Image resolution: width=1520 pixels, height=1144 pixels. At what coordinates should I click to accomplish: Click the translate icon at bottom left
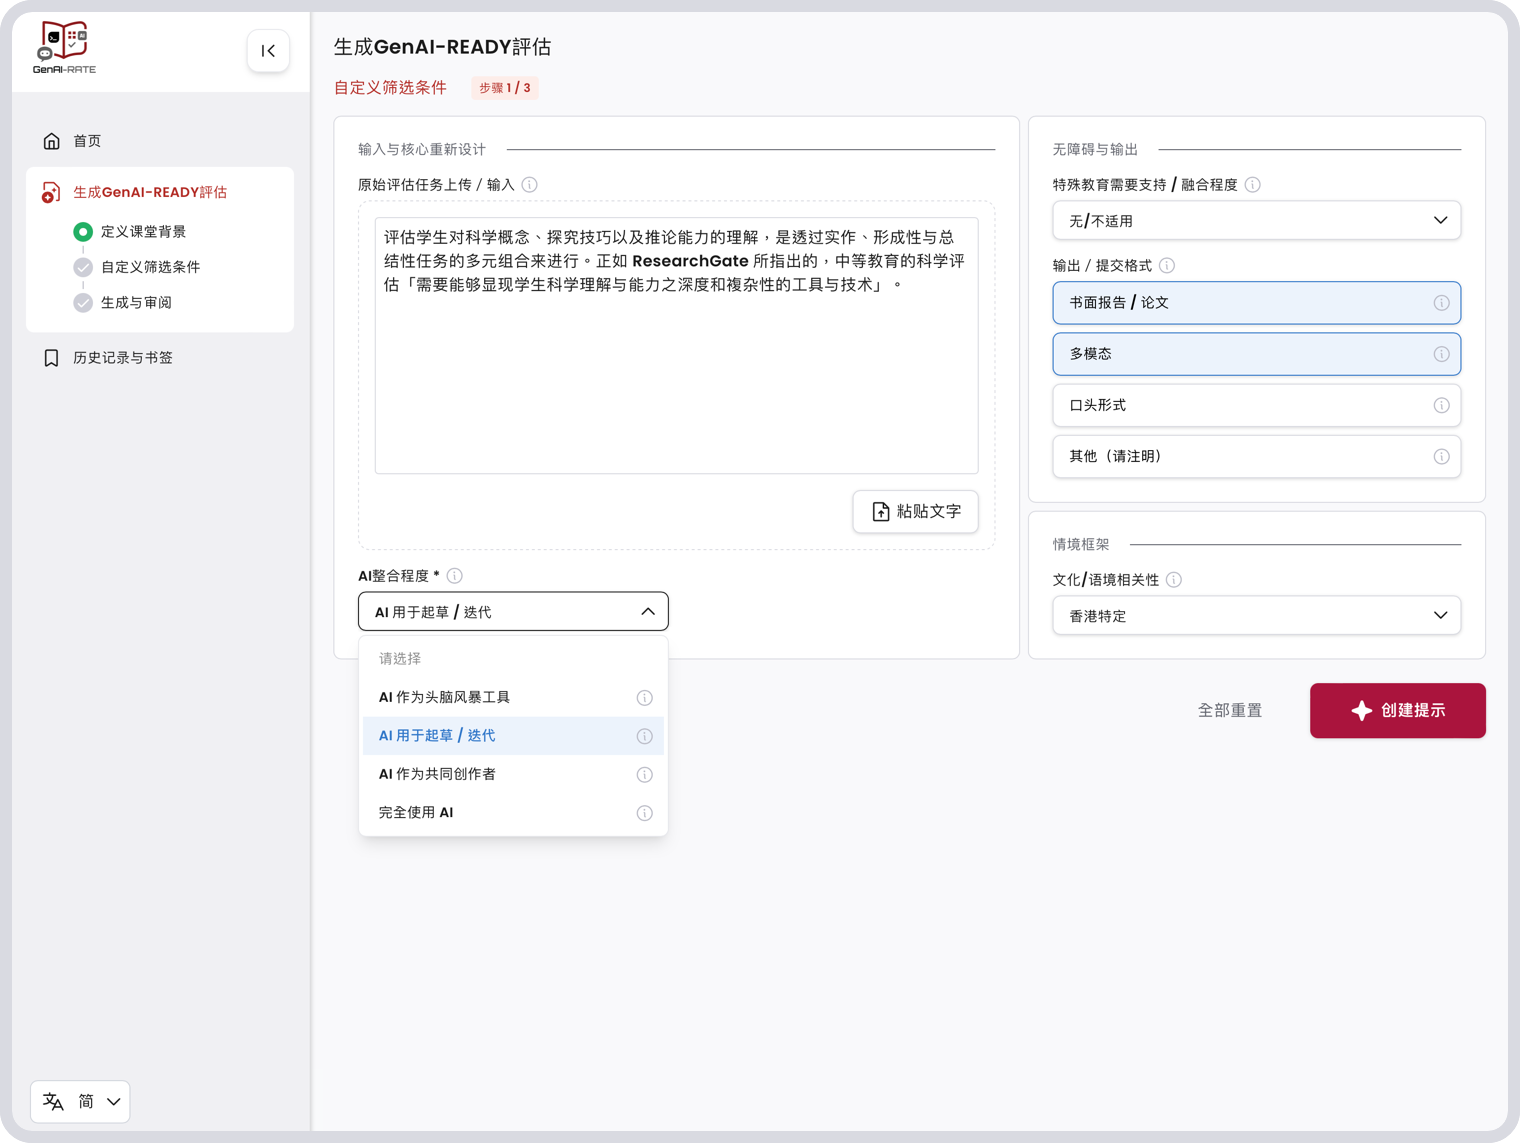[x=54, y=1102]
